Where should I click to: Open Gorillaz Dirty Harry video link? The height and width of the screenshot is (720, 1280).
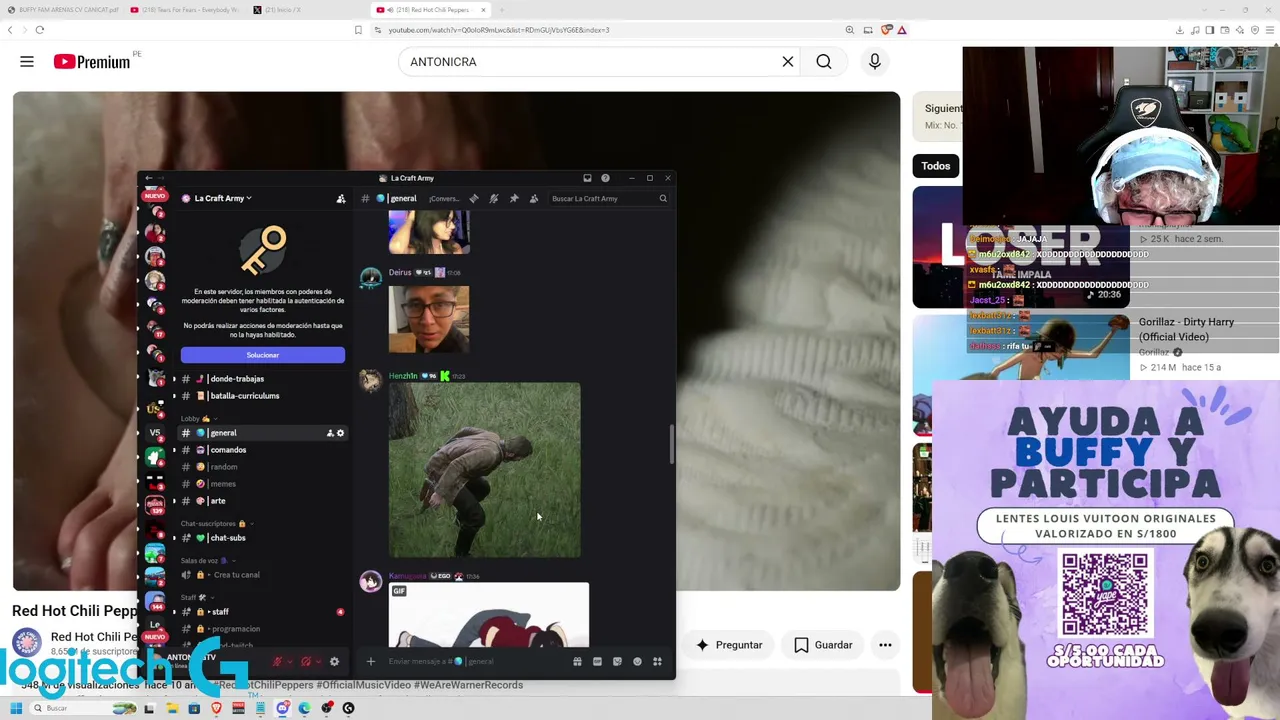pyautogui.click(x=1186, y=329)
